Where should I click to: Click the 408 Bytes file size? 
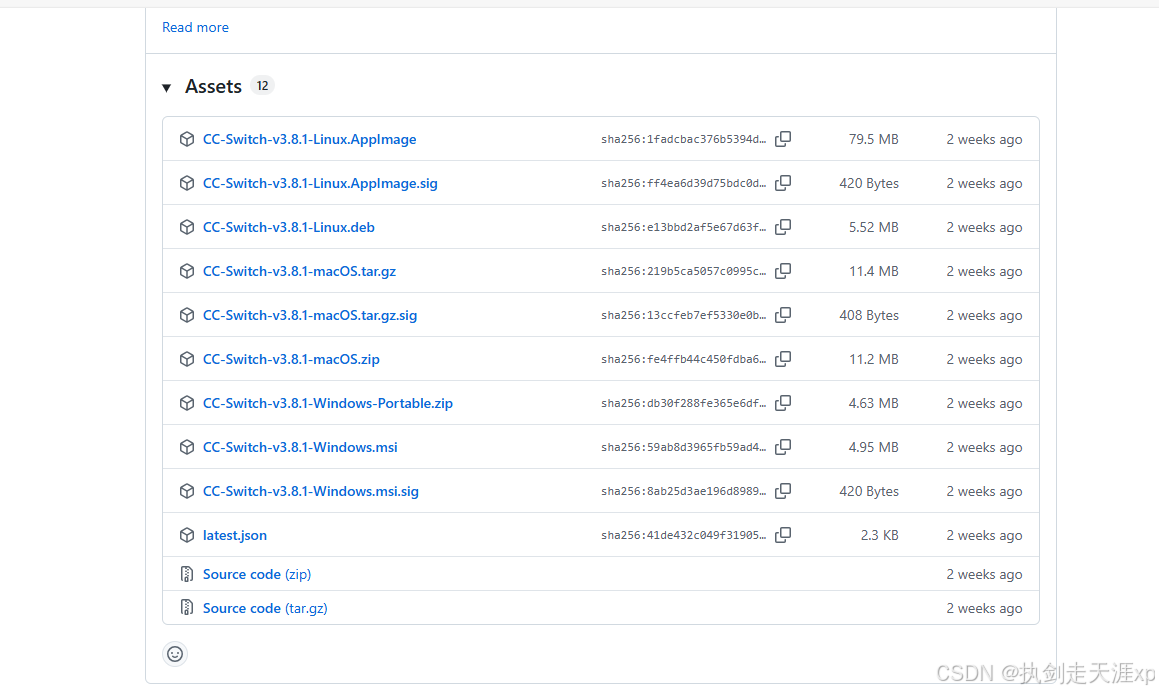[869, 315]
